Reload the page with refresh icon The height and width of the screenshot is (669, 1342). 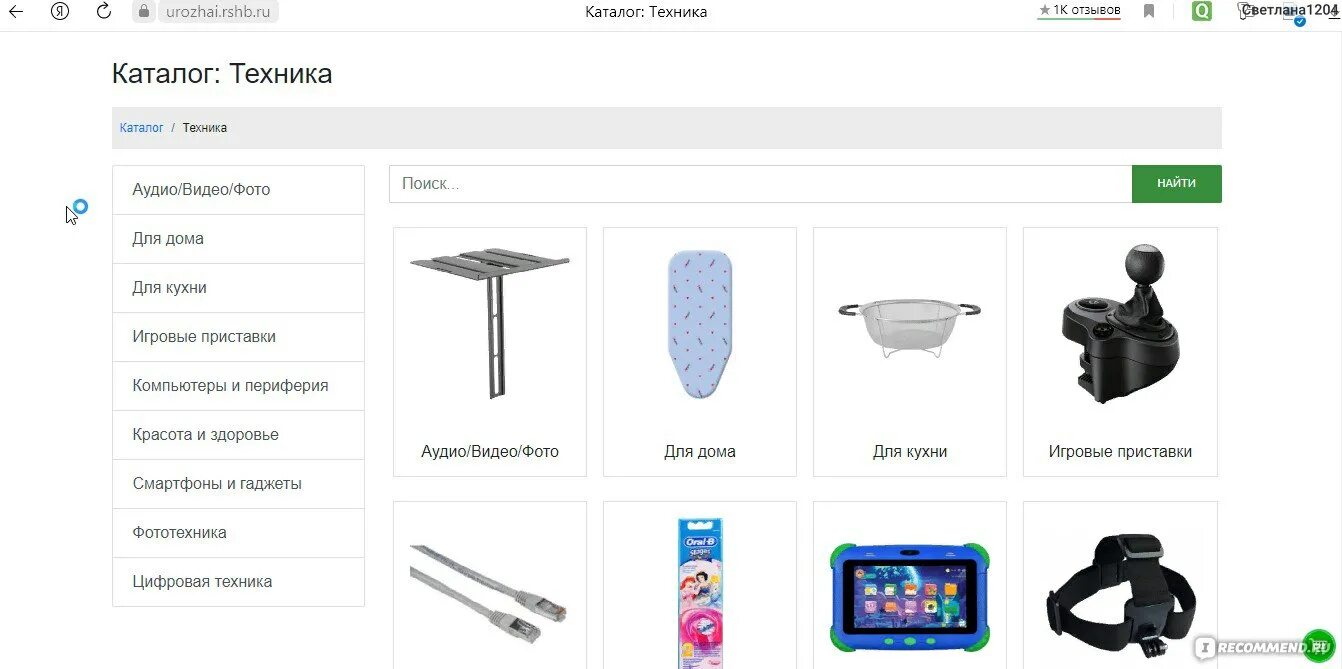104,12
